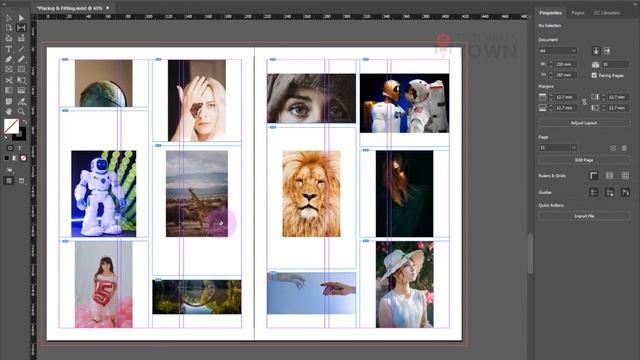Reset to default fill and stroke

[x=7, y=138]
